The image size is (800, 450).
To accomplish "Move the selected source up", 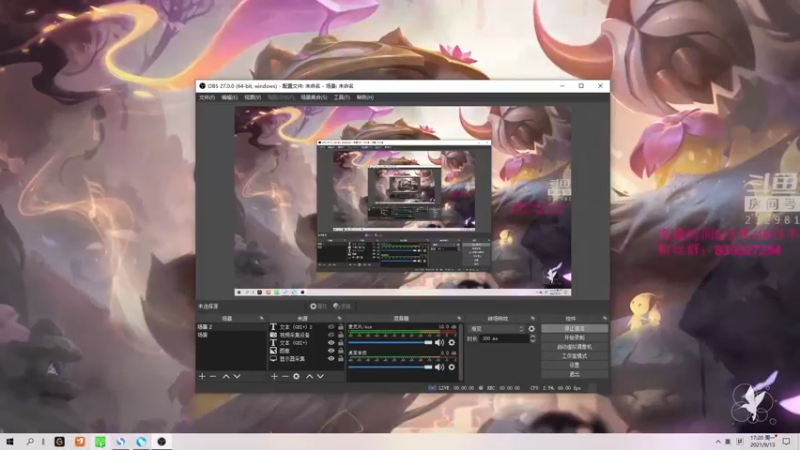I will 309,377.
